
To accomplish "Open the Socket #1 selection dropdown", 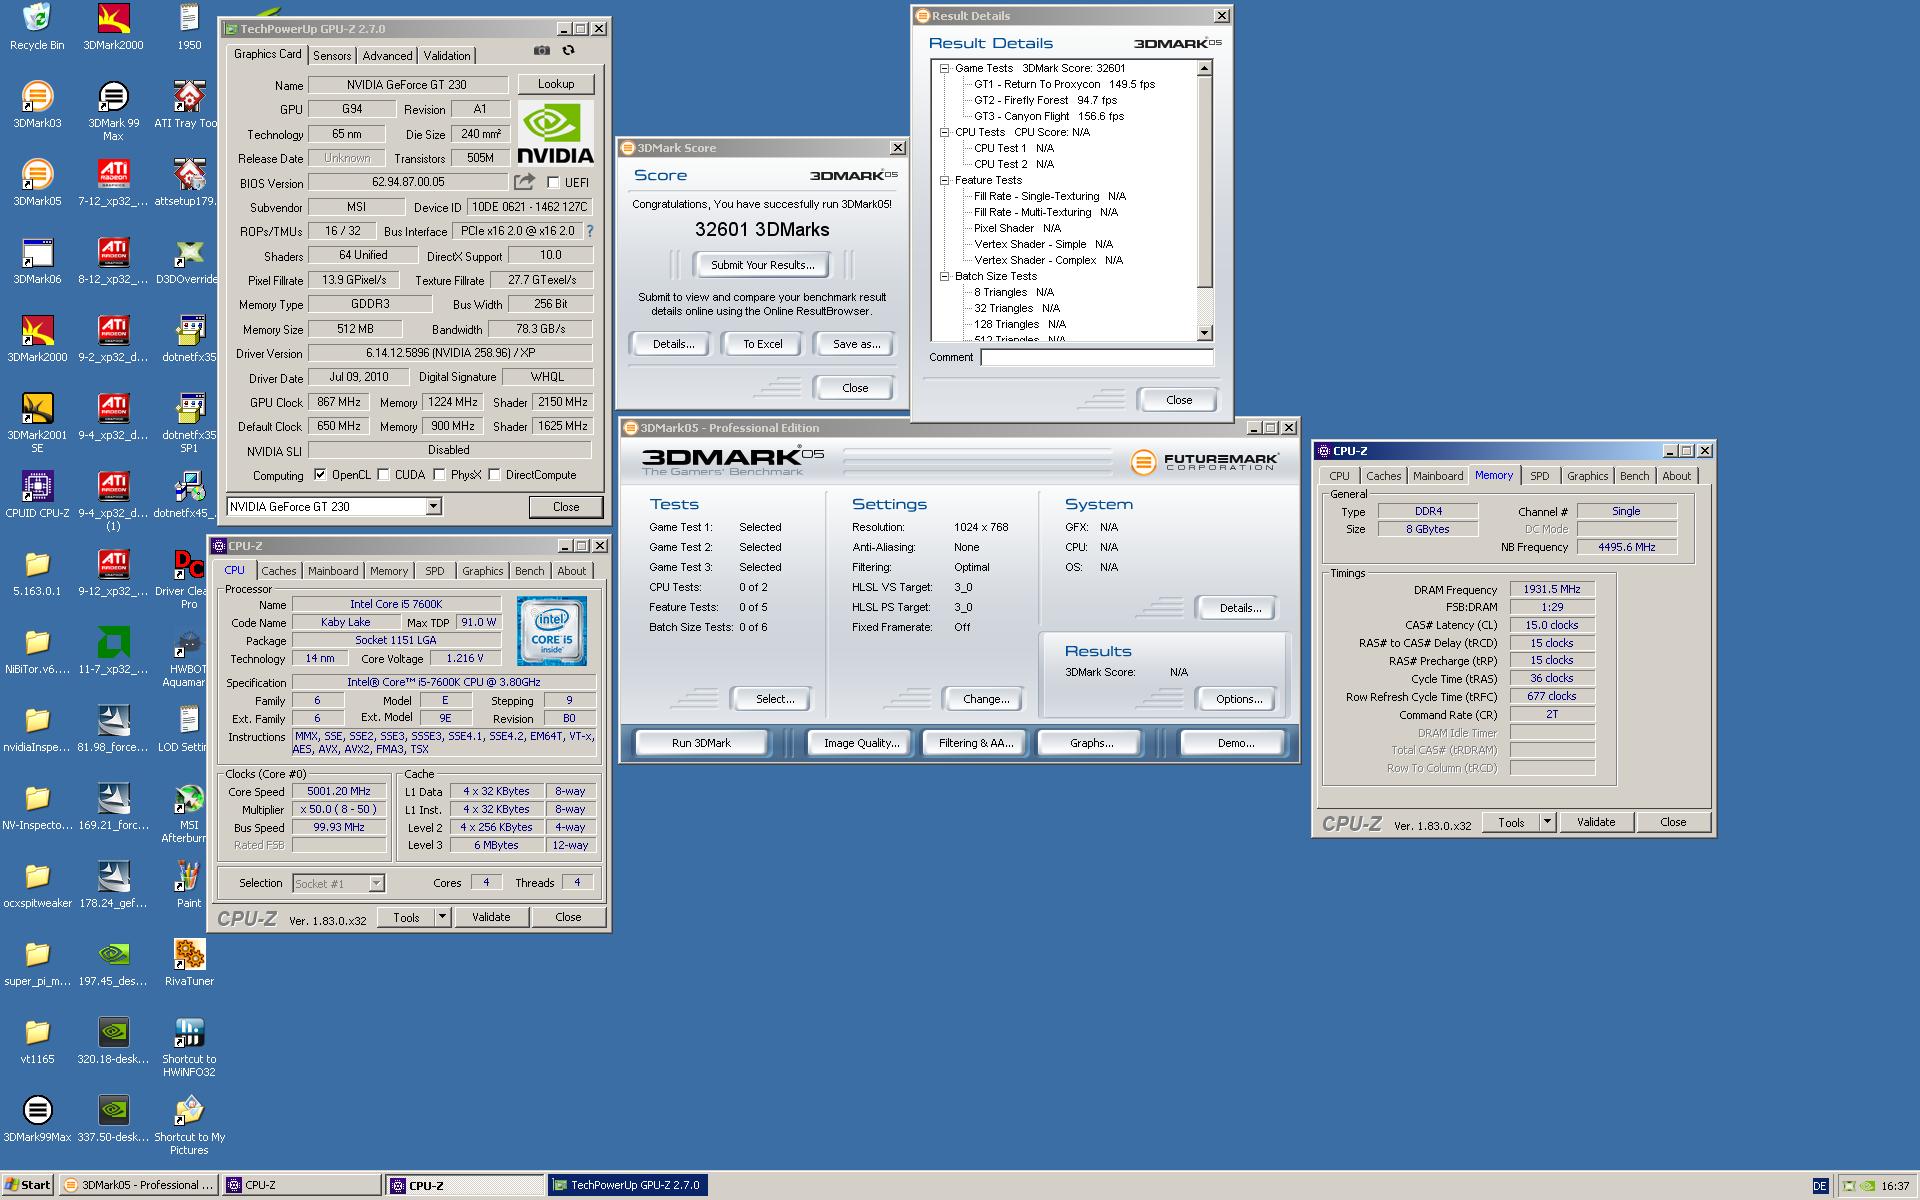I will tap(376, 884).
